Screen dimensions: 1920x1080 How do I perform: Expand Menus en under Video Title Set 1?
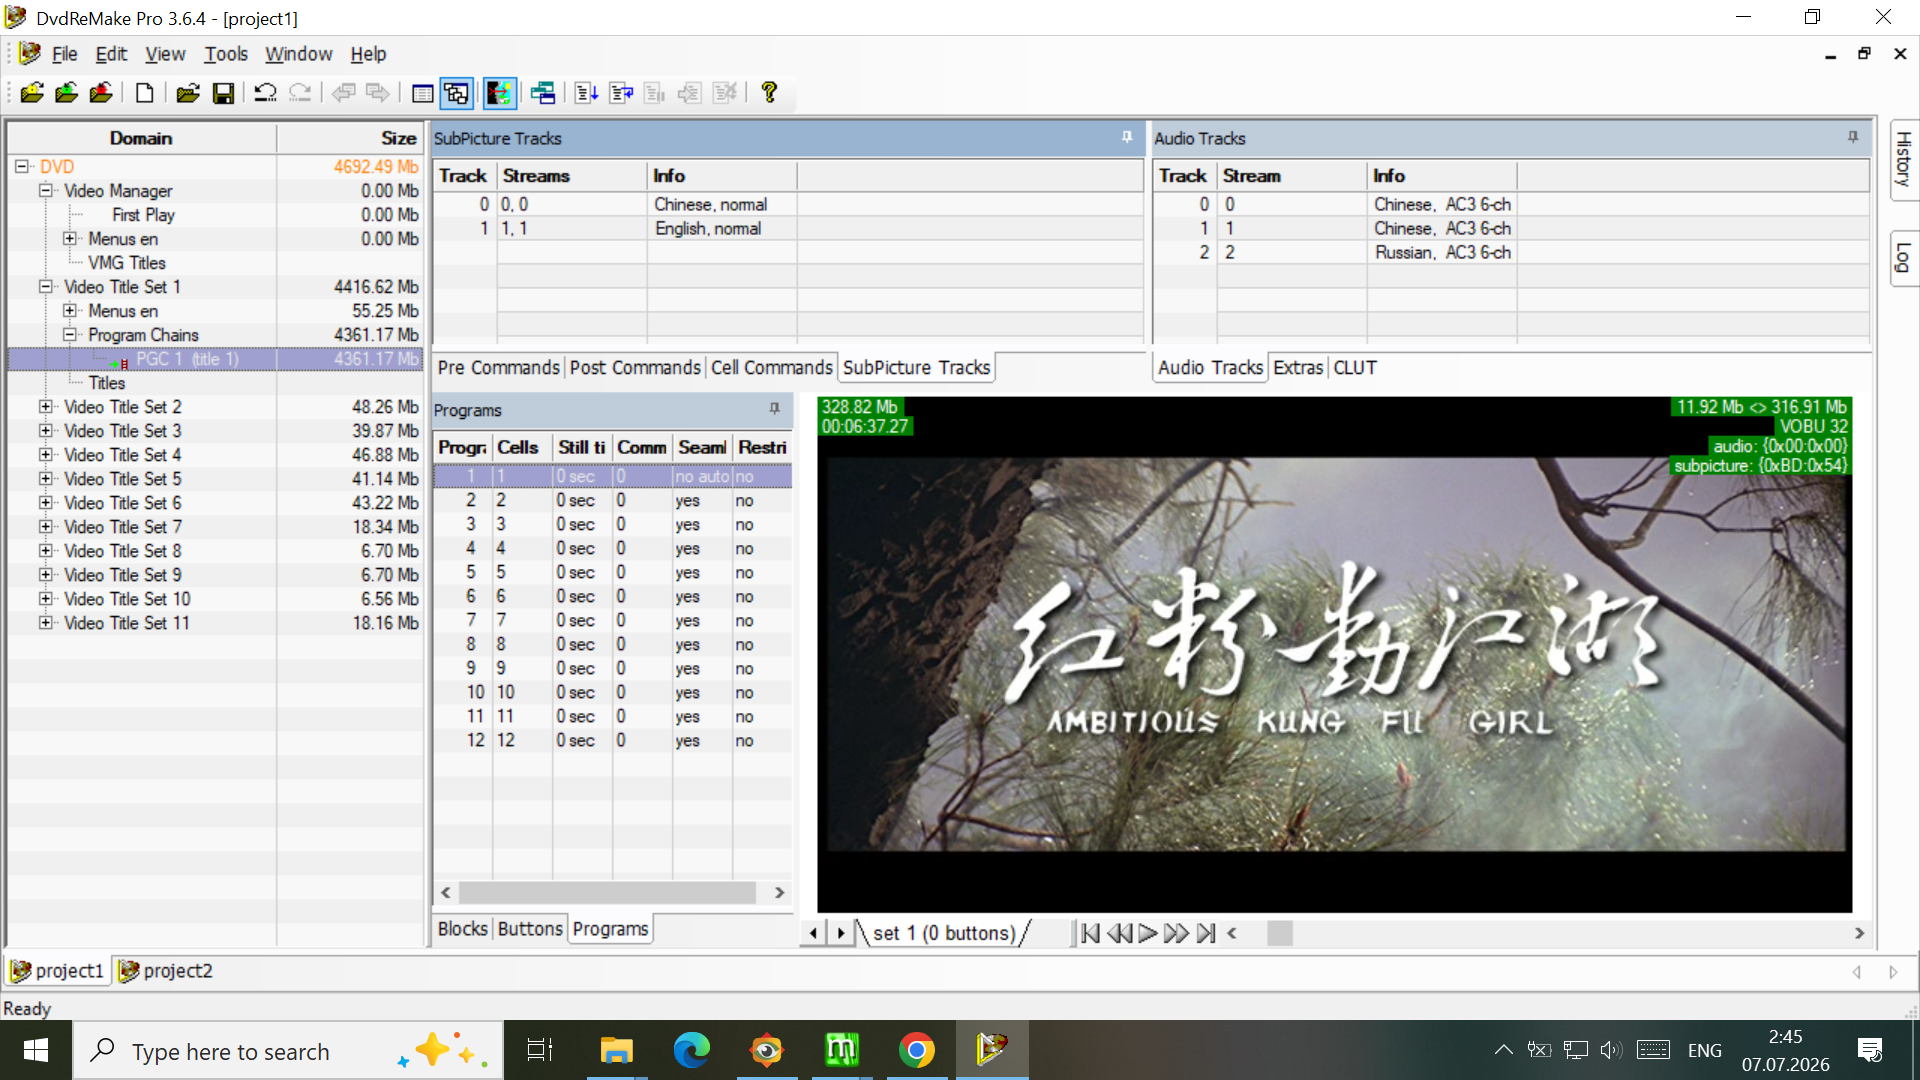coord(70,310)
